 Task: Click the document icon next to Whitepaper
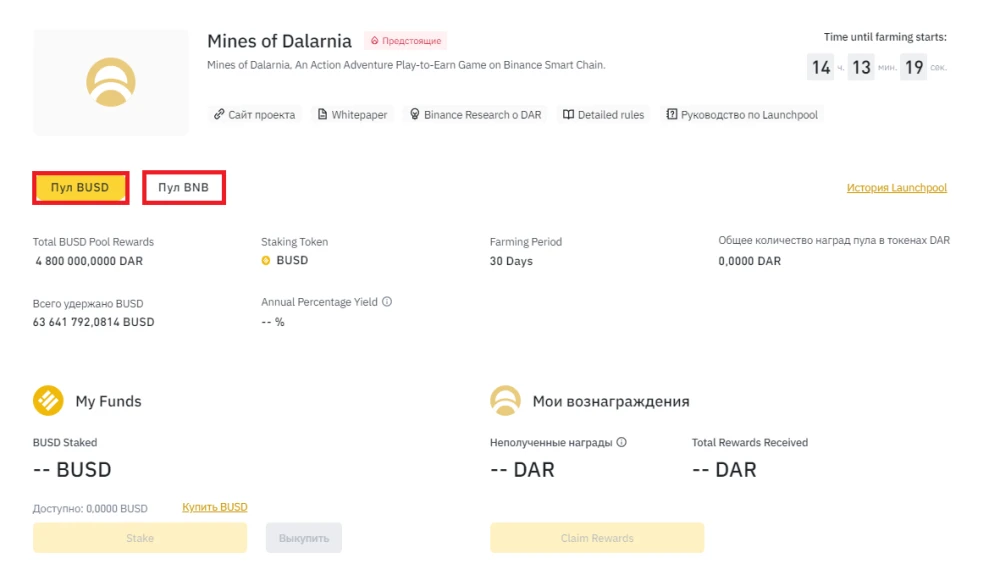pos(322,114)
